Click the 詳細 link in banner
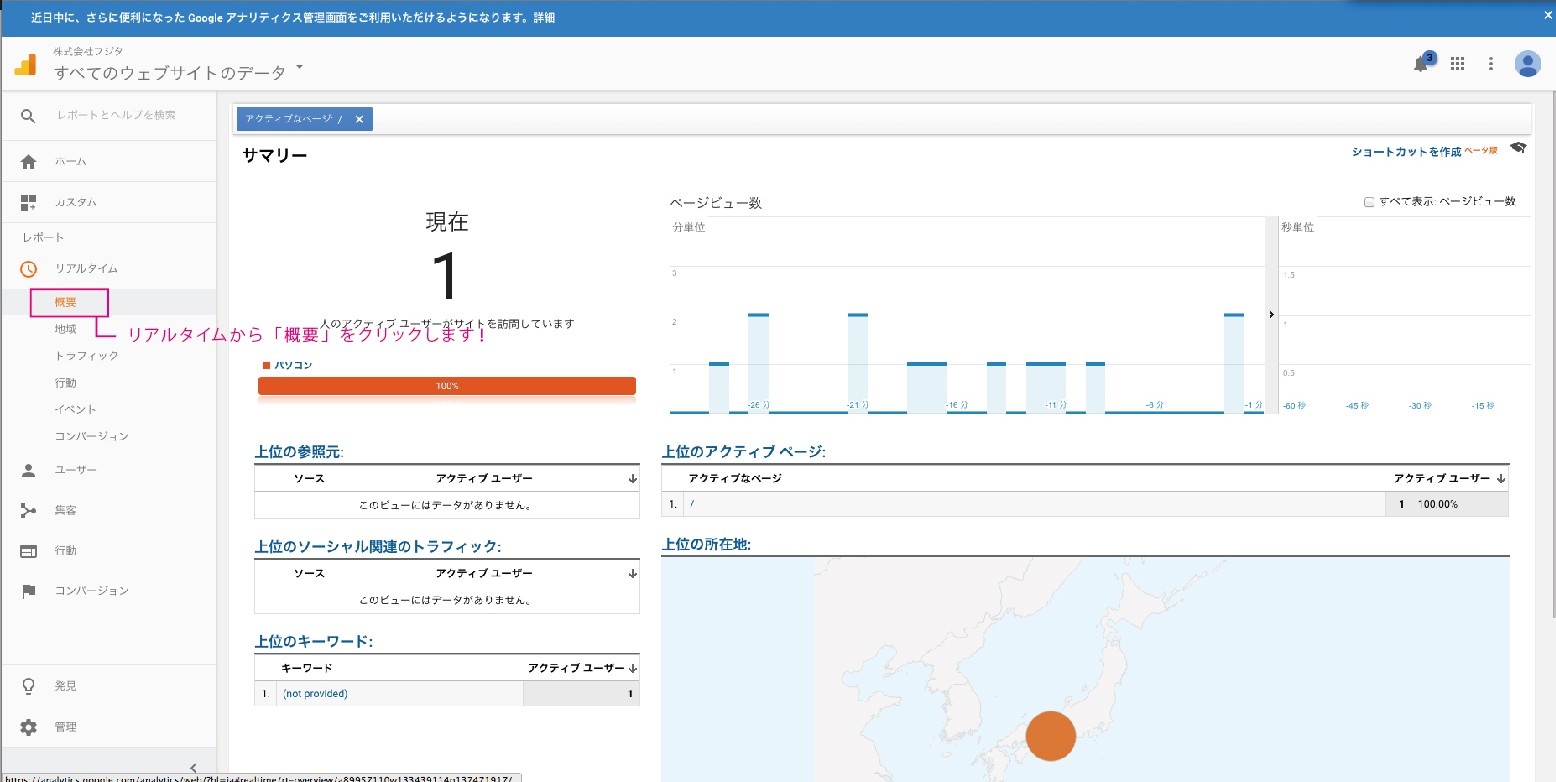This screenshot has width=1556, height=782. pyautogui.click(x=544, y=18)
